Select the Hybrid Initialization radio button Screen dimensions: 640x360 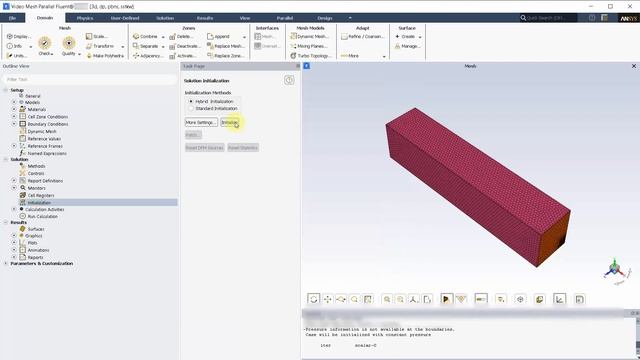coord(191,101)
